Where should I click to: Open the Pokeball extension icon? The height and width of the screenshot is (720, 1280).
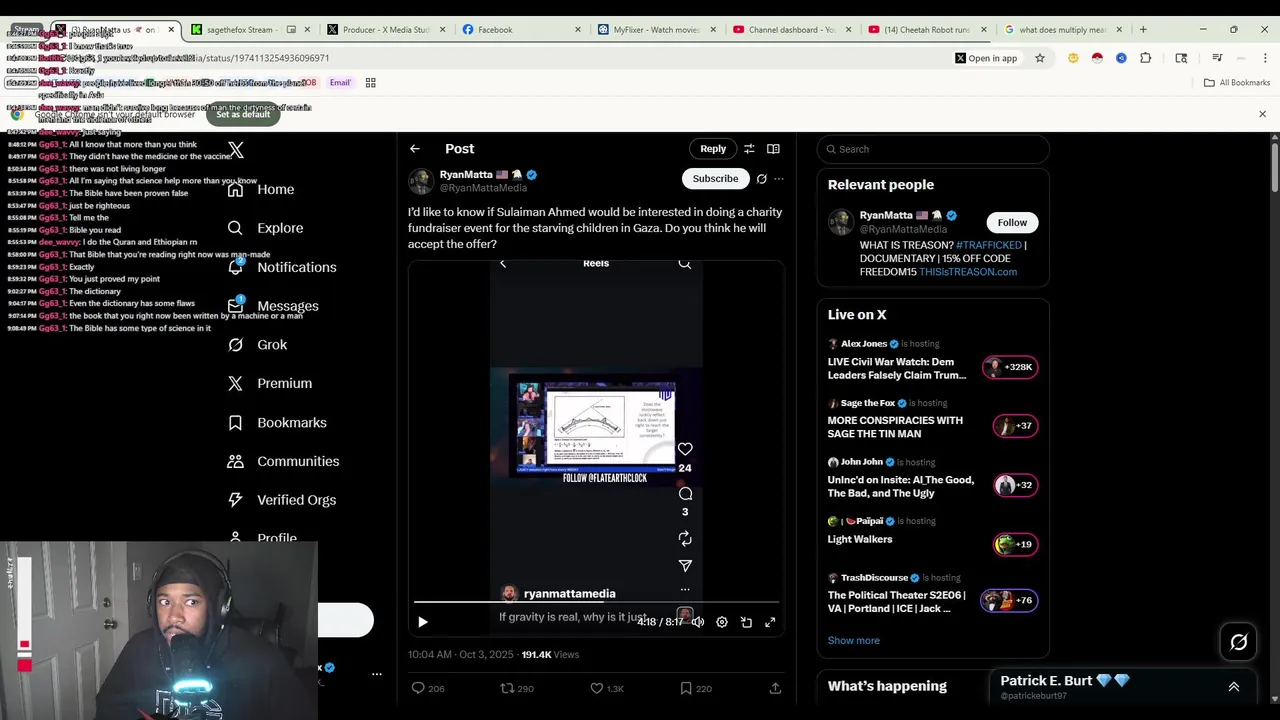pos(1097,58)
